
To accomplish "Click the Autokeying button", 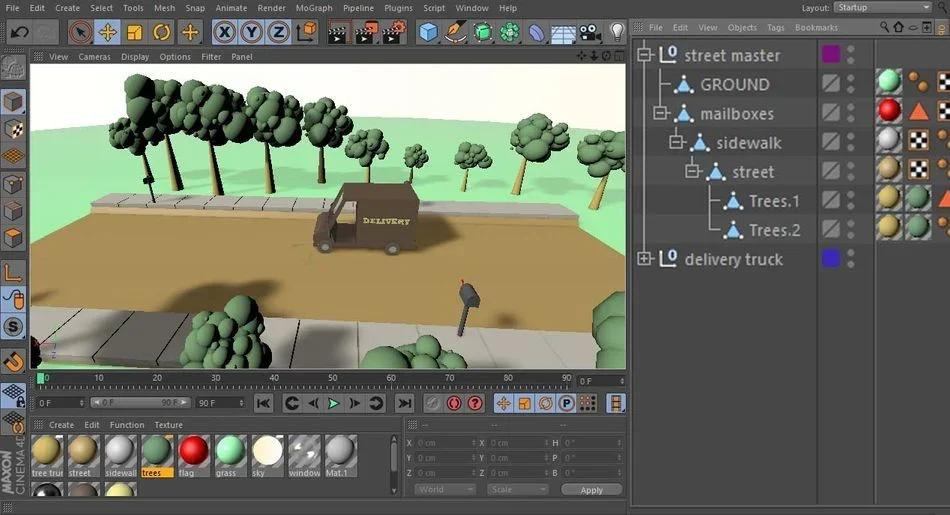I will (454, 403).
